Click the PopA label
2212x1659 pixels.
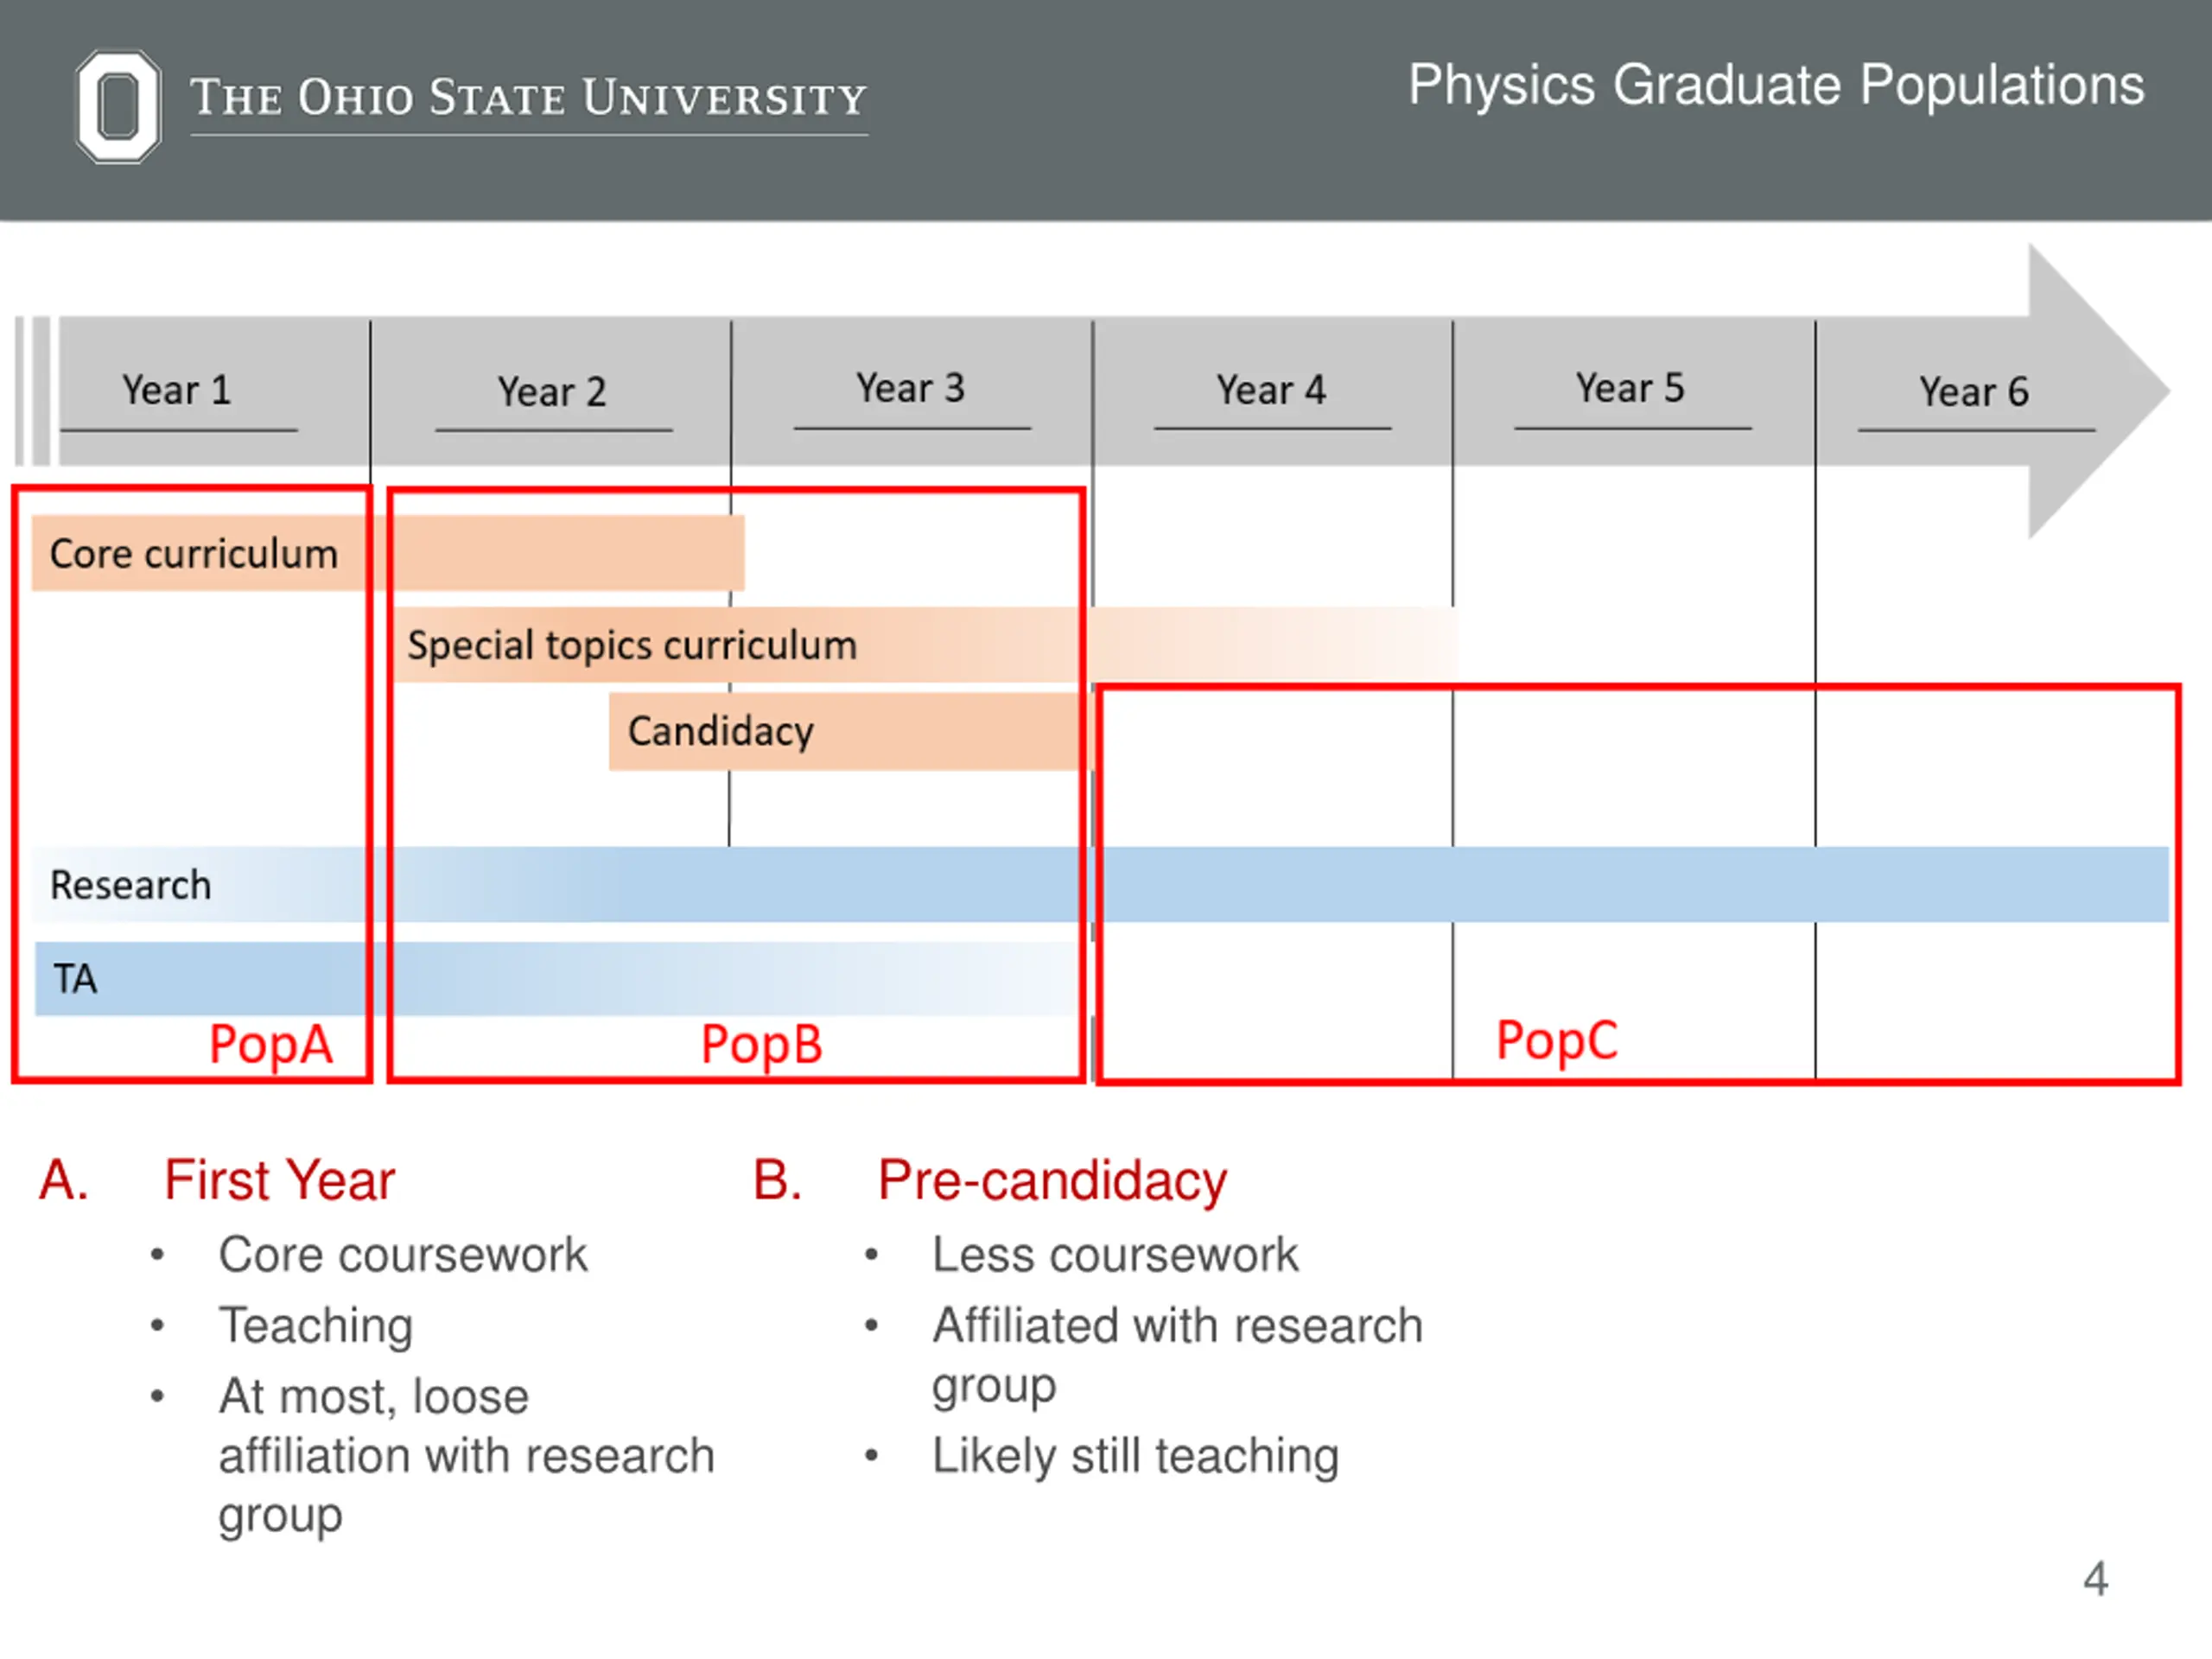[x=270, y=1045]
